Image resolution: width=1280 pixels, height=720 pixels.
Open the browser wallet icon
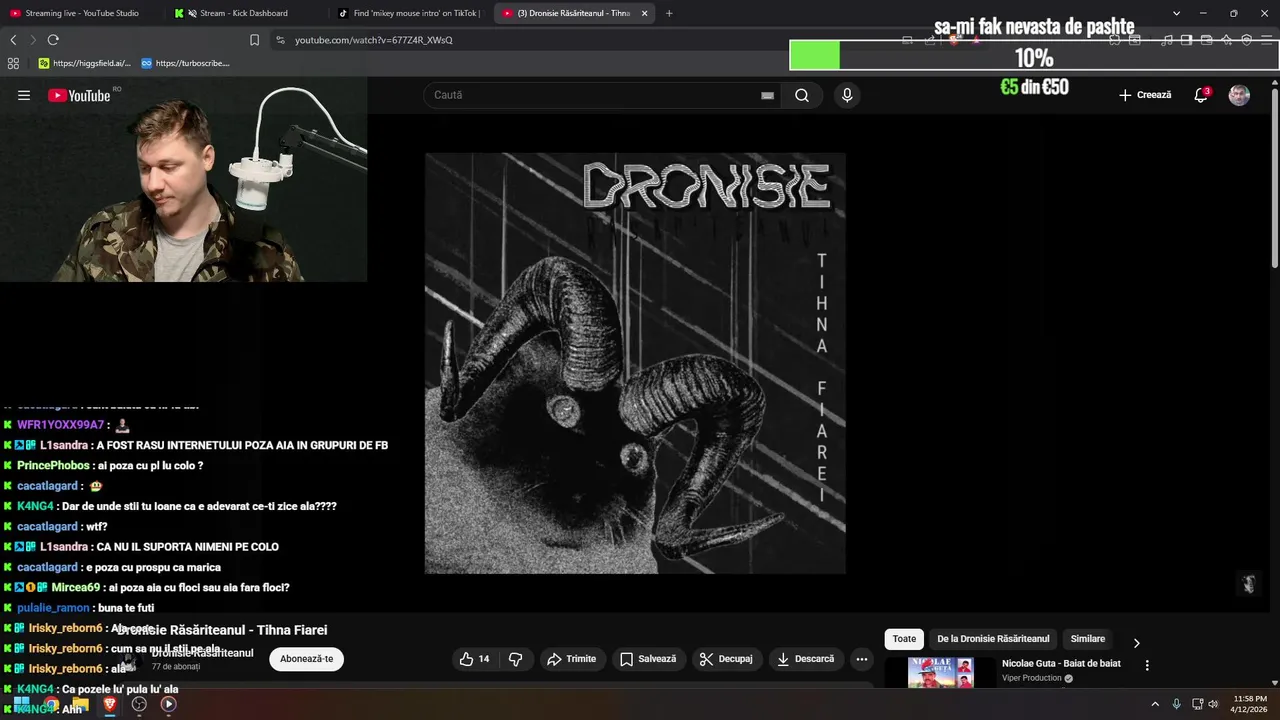click(1207, 40)
